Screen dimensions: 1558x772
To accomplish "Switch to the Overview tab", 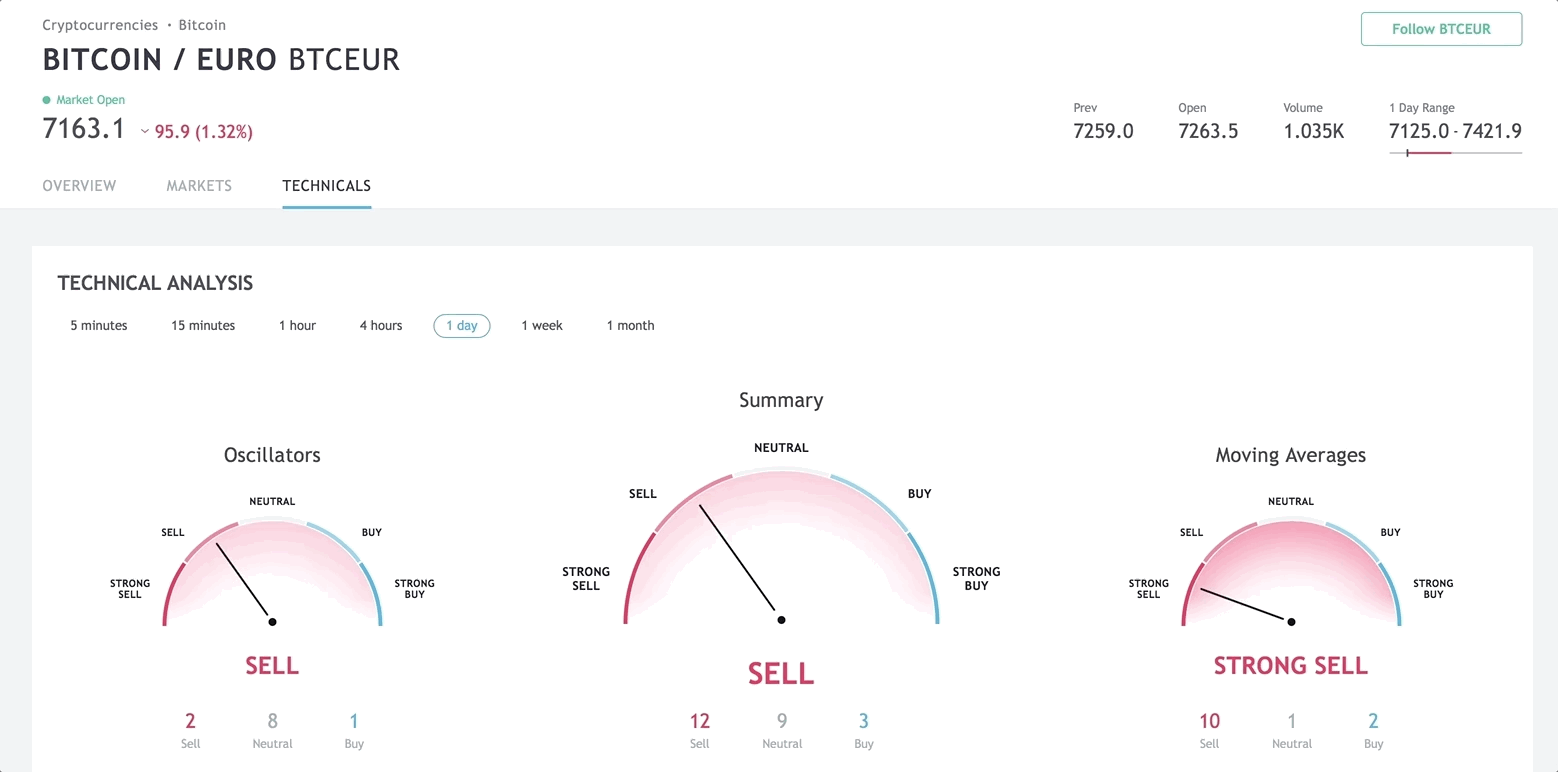I will click(79, 186).
